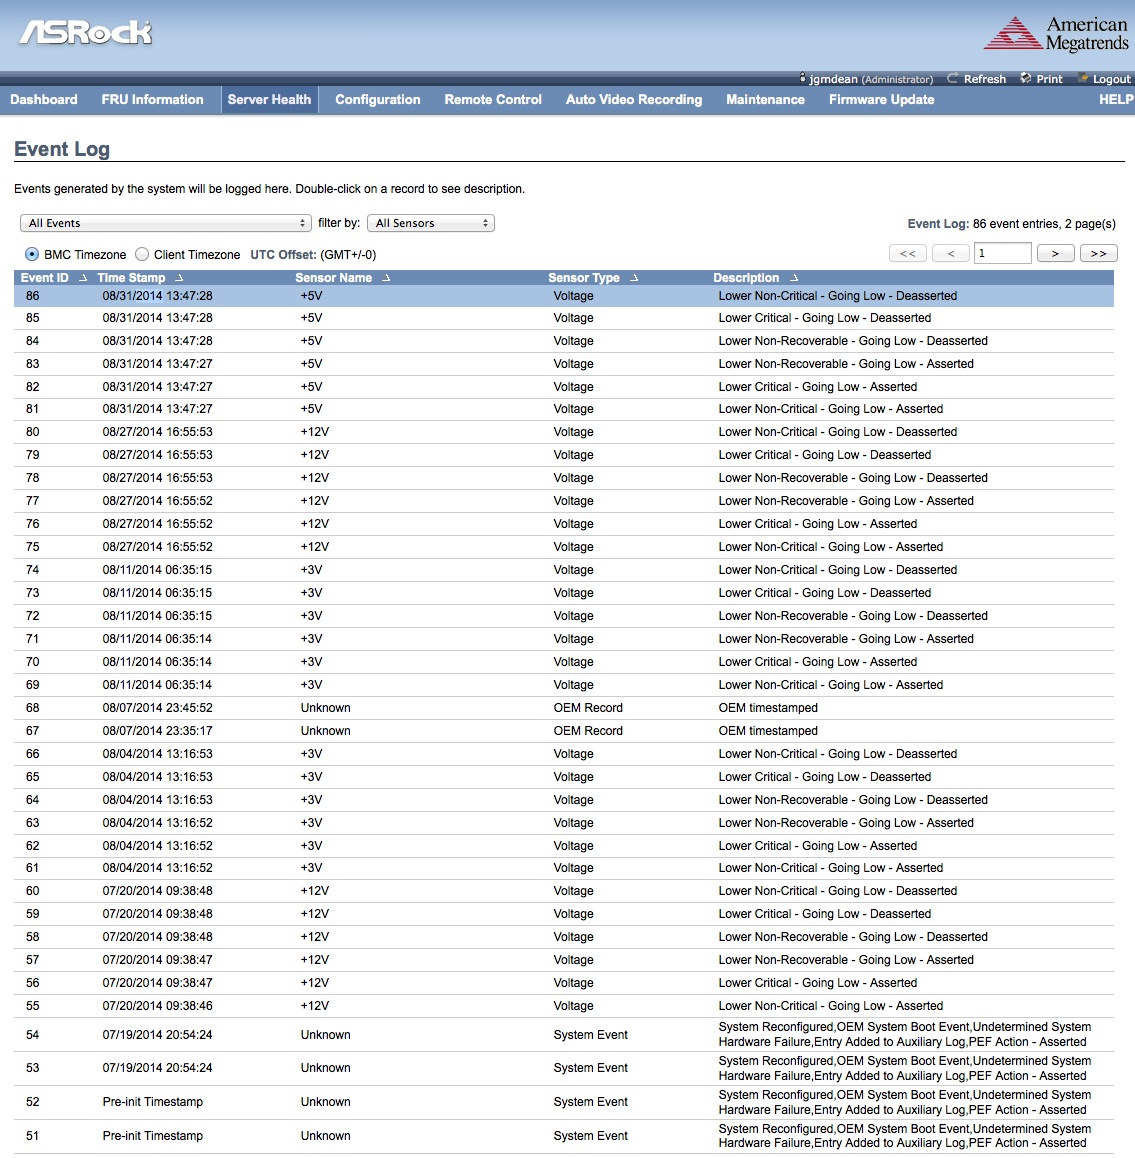Click the Logout link
The height and width of the screenshot is (1158, 1135).
(1111, 79)
